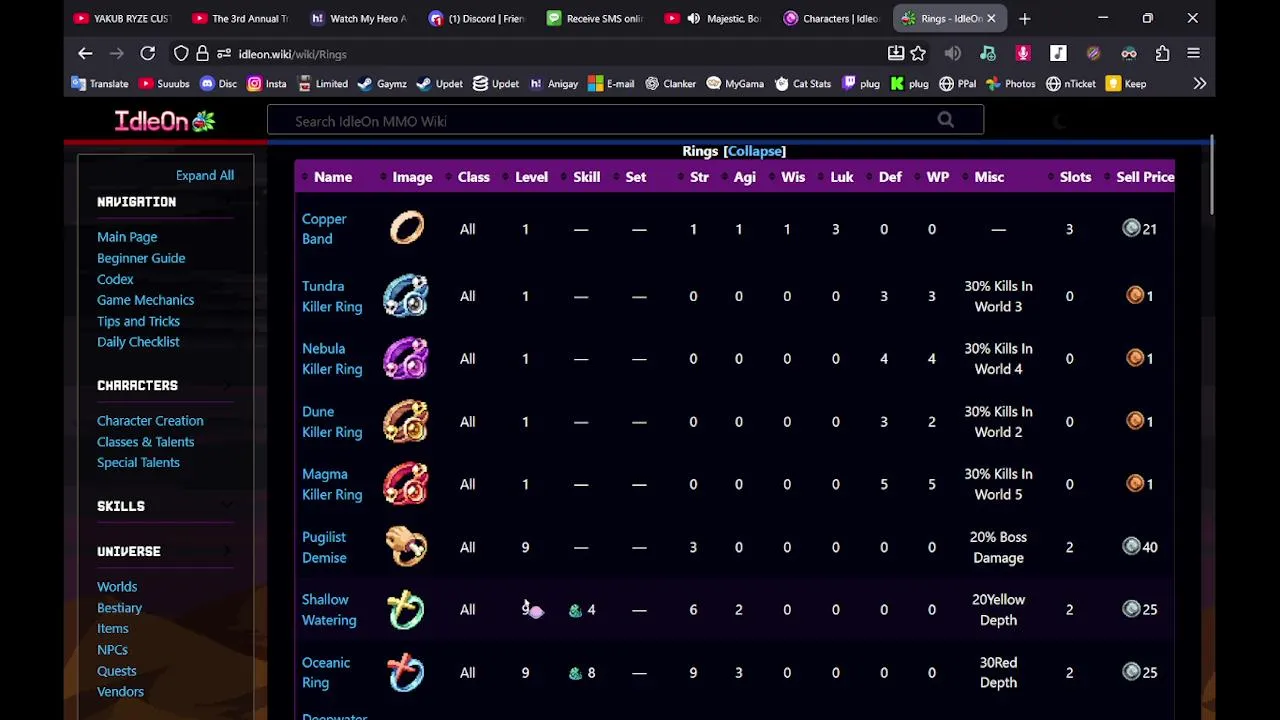Image resolution: width=1280 pixels, height=720 pixels.
Task: Switch to the Receive SMS online tab
Action: click(x=595, y=18)
